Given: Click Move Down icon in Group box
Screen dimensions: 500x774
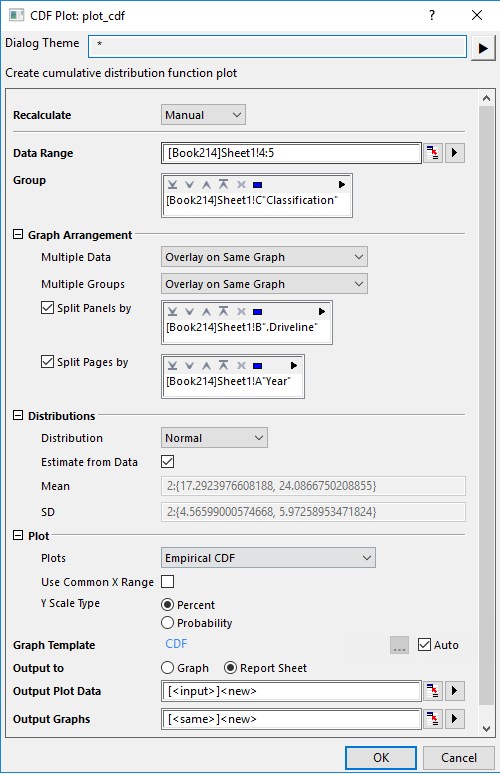Looking at the screenshot, I should pyautogui.click(x=190, y=185).
